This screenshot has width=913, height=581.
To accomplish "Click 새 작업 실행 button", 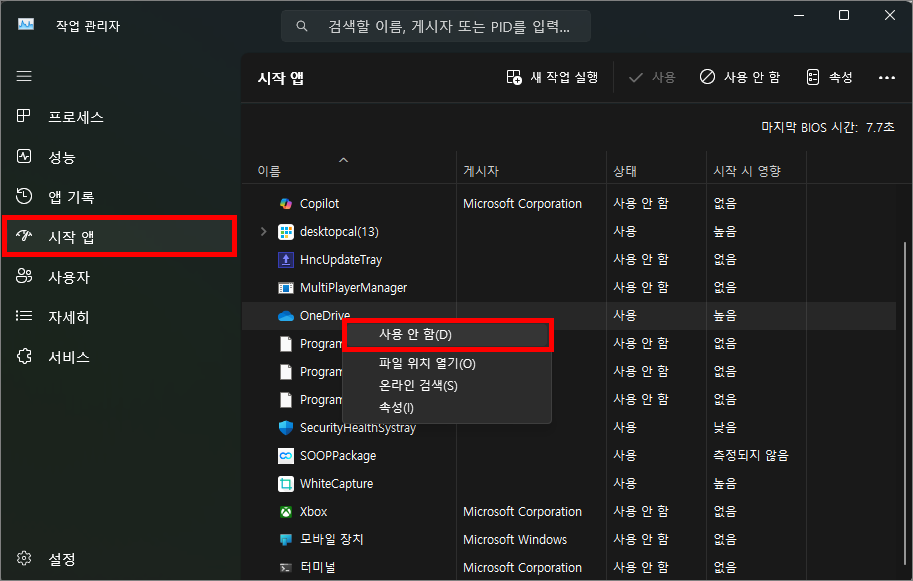I will tap(552, 77).
